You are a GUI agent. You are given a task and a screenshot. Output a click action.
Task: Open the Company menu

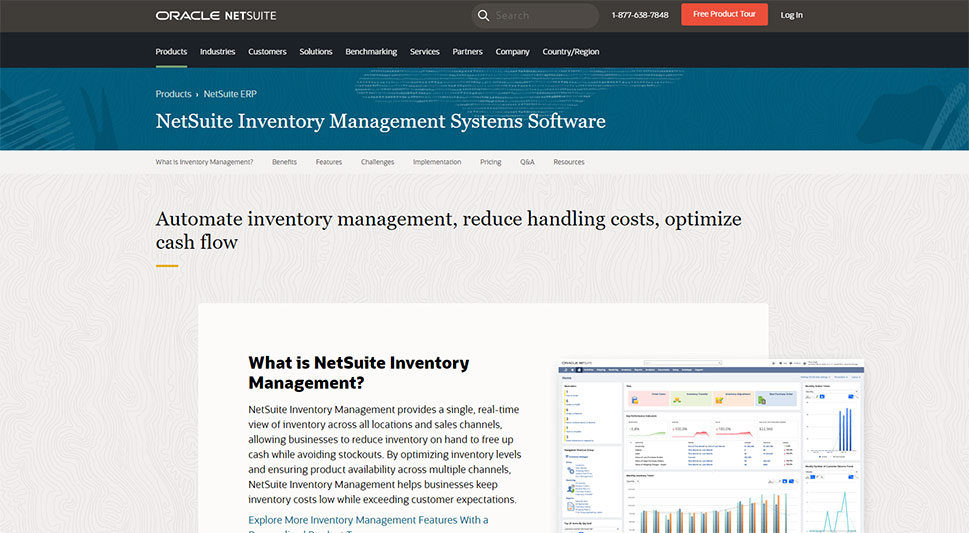512,52
